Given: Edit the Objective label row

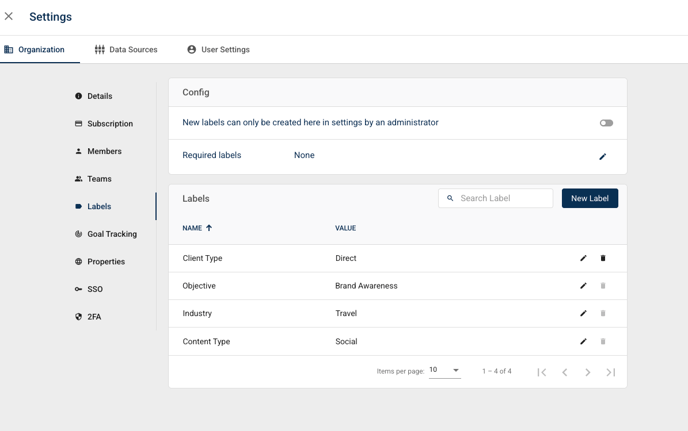Looking at the screenshot, I should coord(583,286).
